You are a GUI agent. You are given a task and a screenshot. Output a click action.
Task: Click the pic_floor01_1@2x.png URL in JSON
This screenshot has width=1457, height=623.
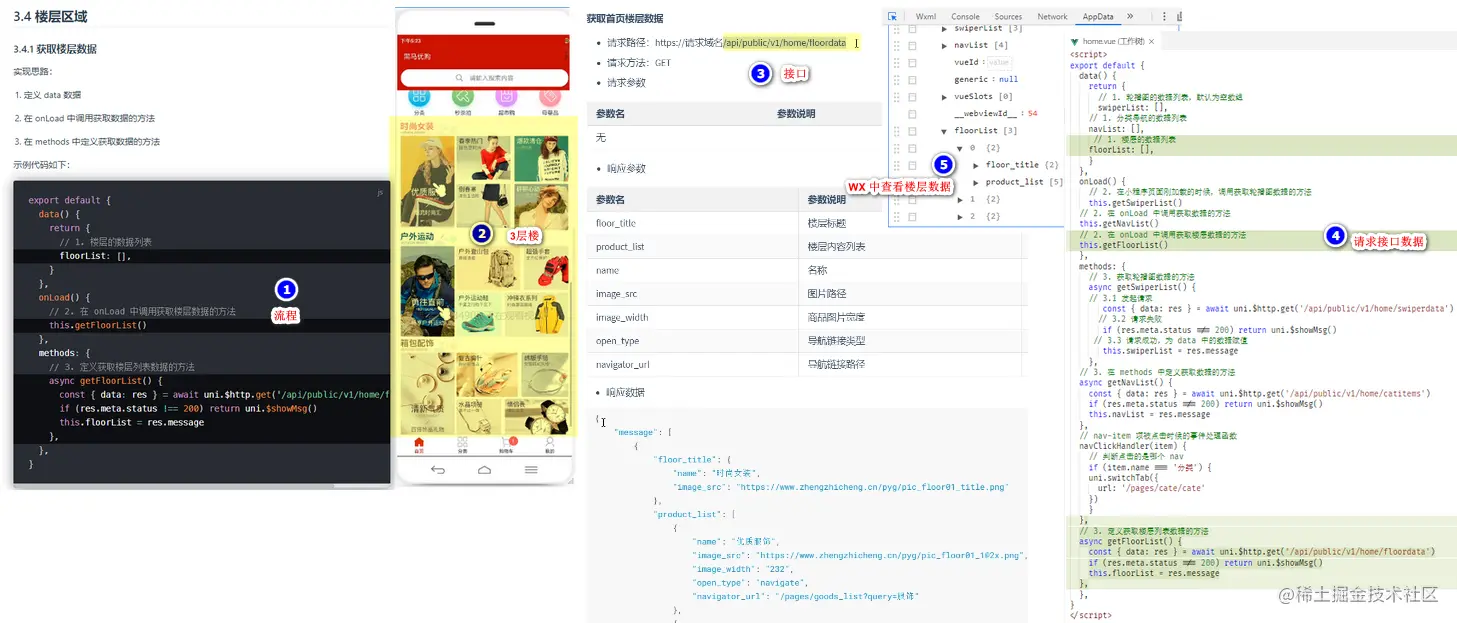tap(891, 554)
